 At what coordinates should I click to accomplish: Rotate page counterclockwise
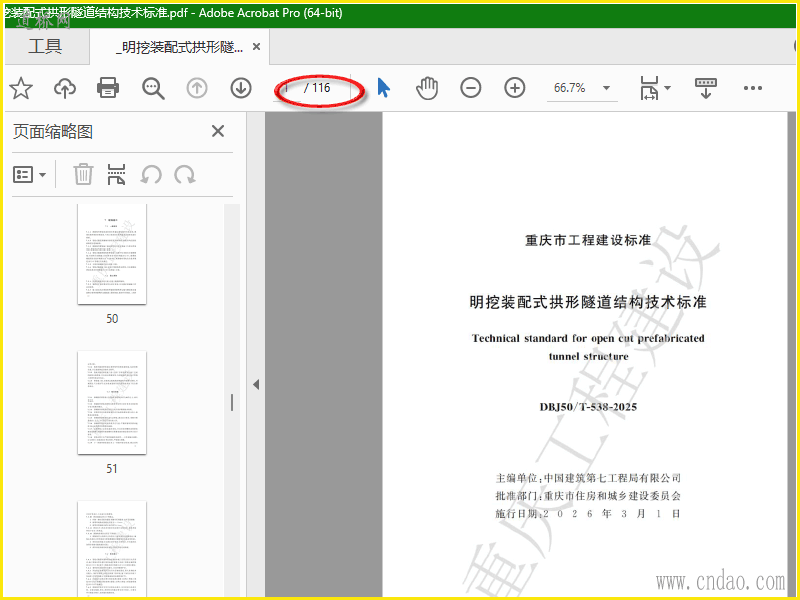(x=151, y=174)
